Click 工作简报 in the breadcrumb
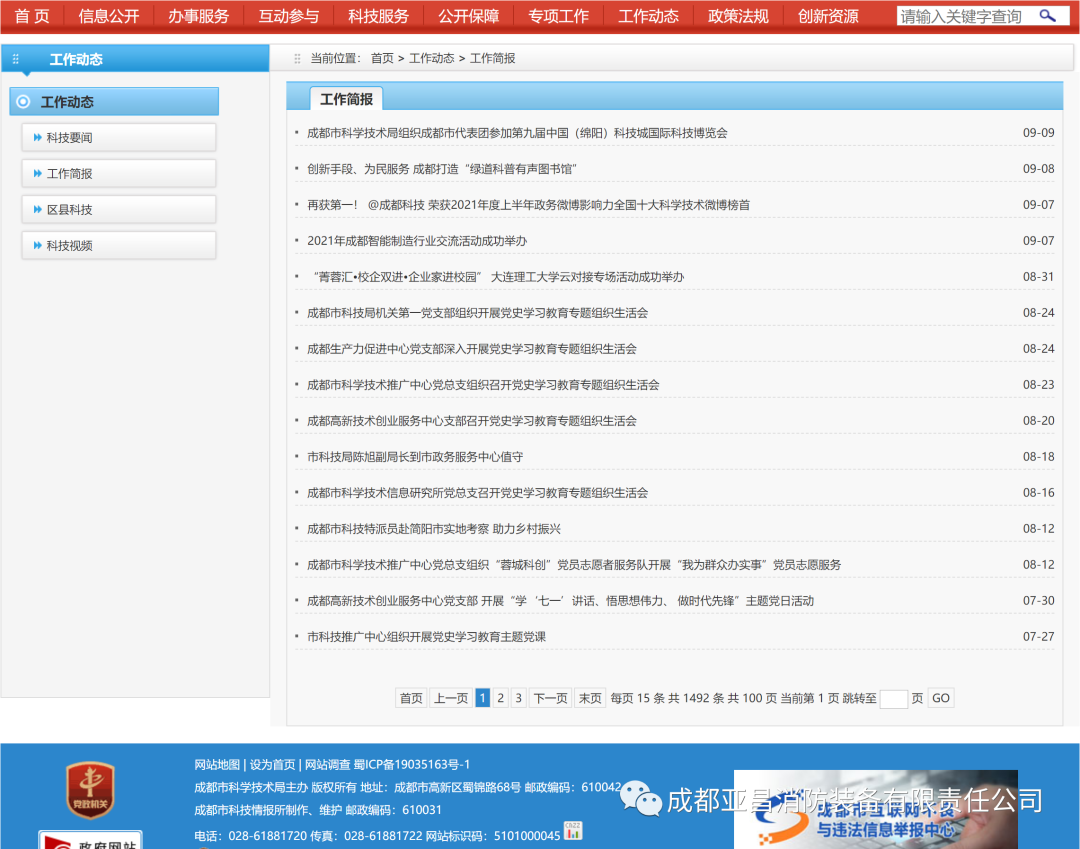The height and width of the screenshot is (849, 1080). point(492,59)
